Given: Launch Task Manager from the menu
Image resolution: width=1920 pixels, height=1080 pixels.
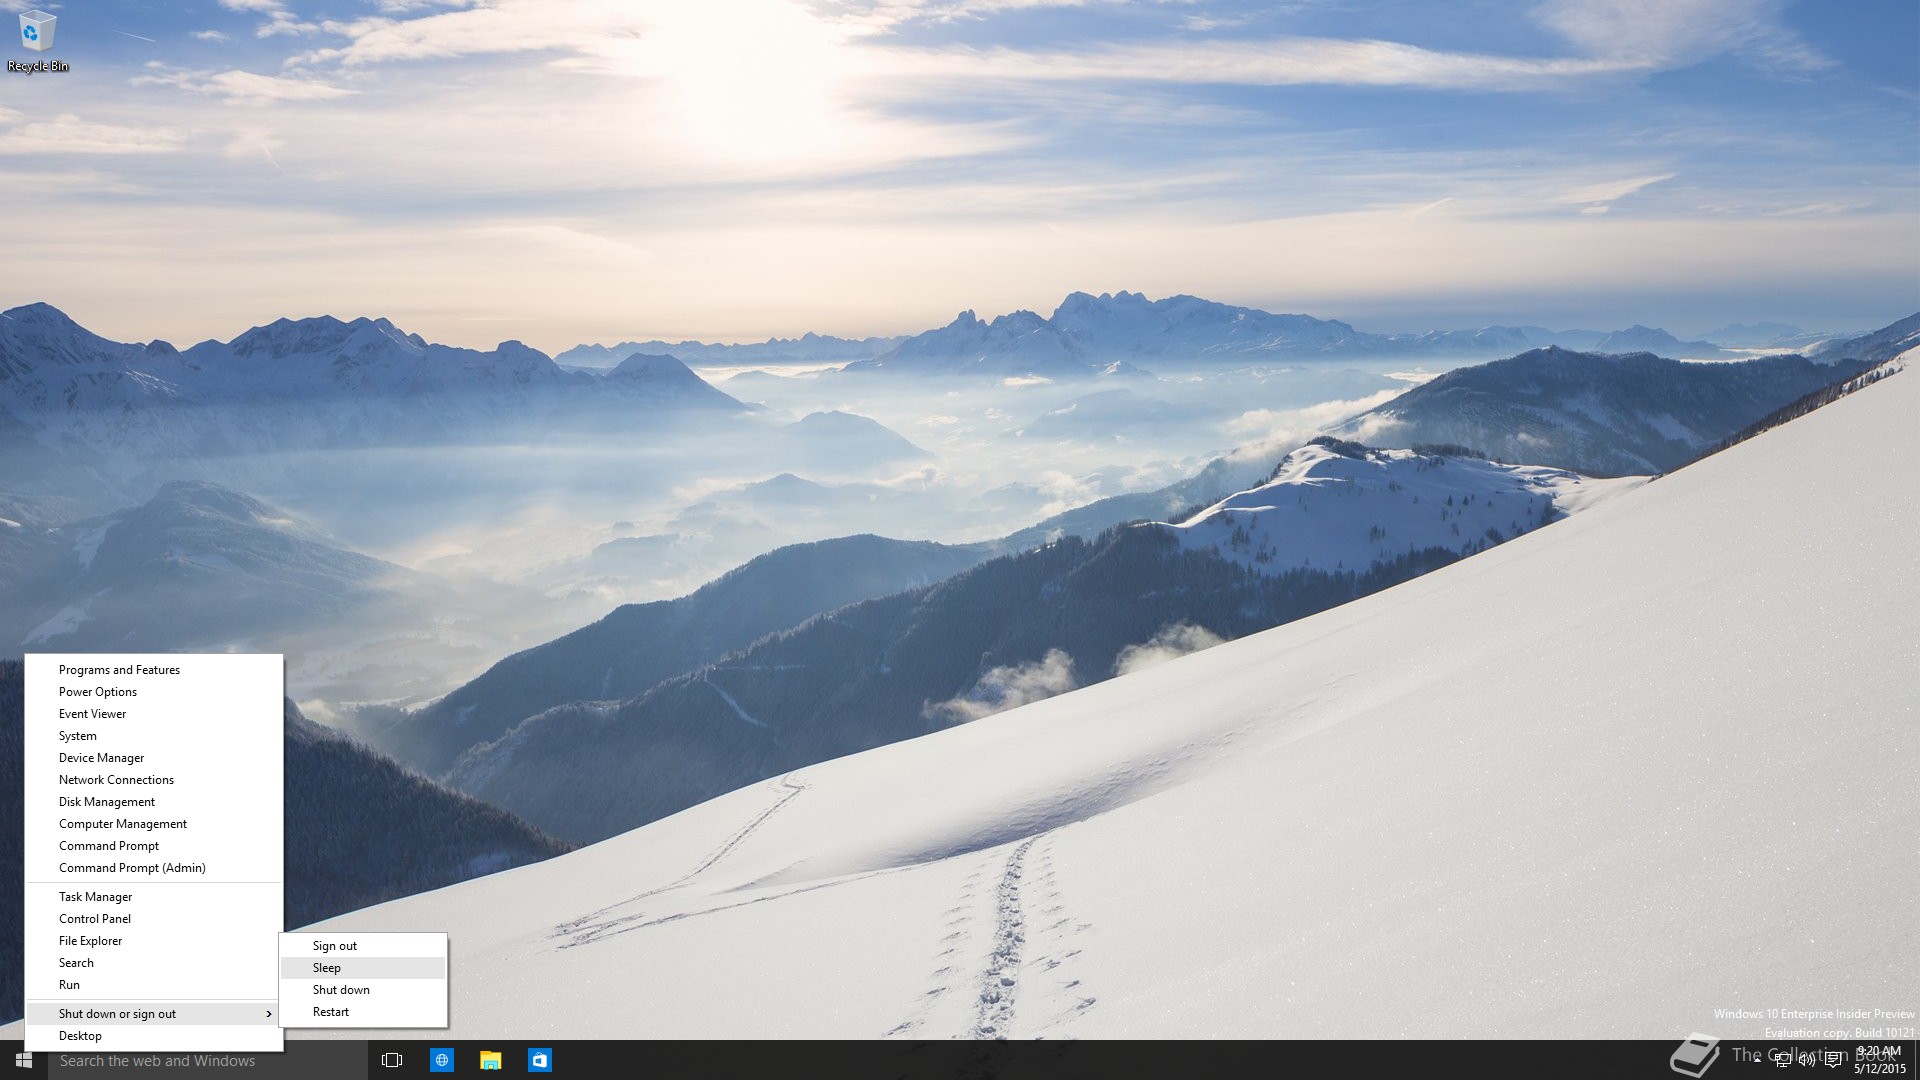Looking at the screenshot, I should tap(154, 897).
